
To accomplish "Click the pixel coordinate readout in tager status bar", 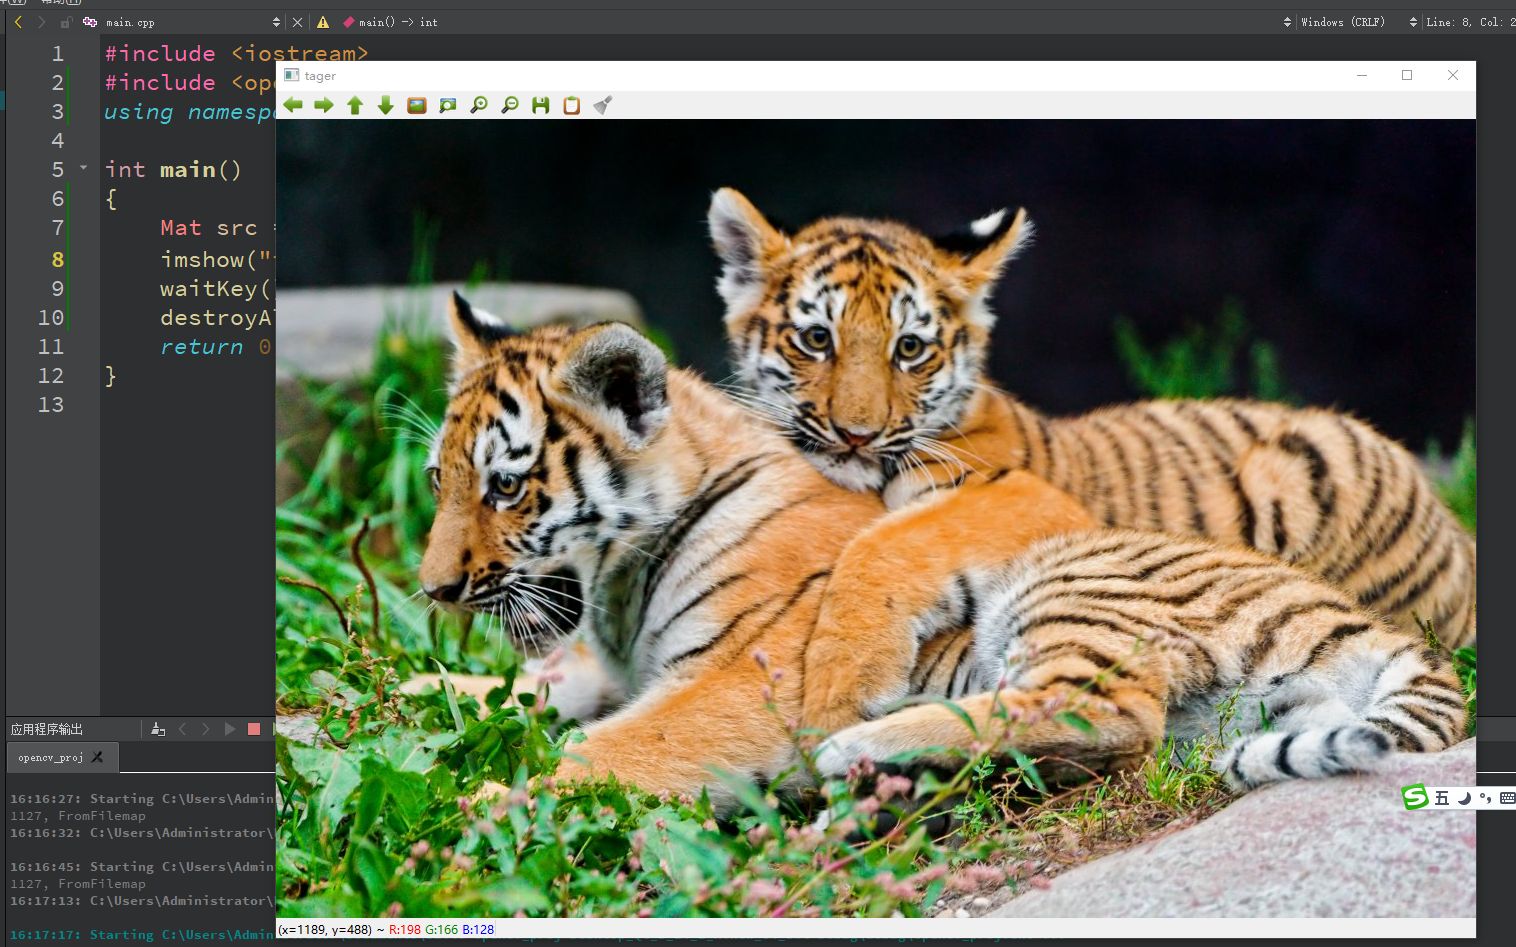I will (x=325, y=929).
